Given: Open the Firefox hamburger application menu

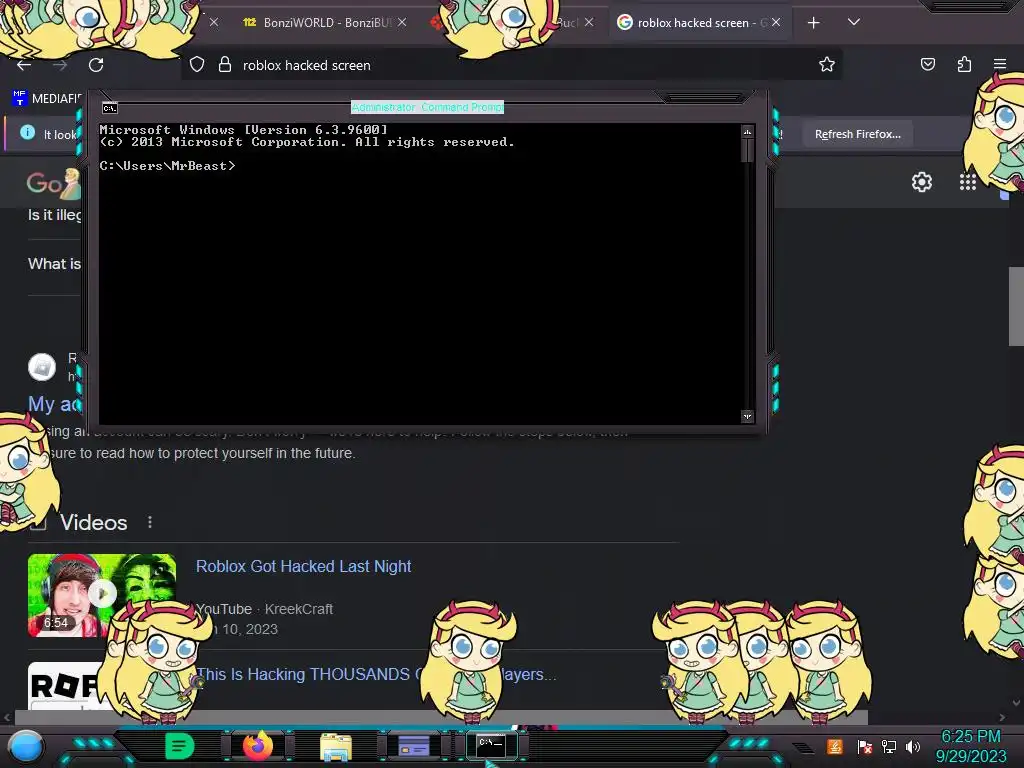Looking at the screenshot, I should coord(1000,64).
